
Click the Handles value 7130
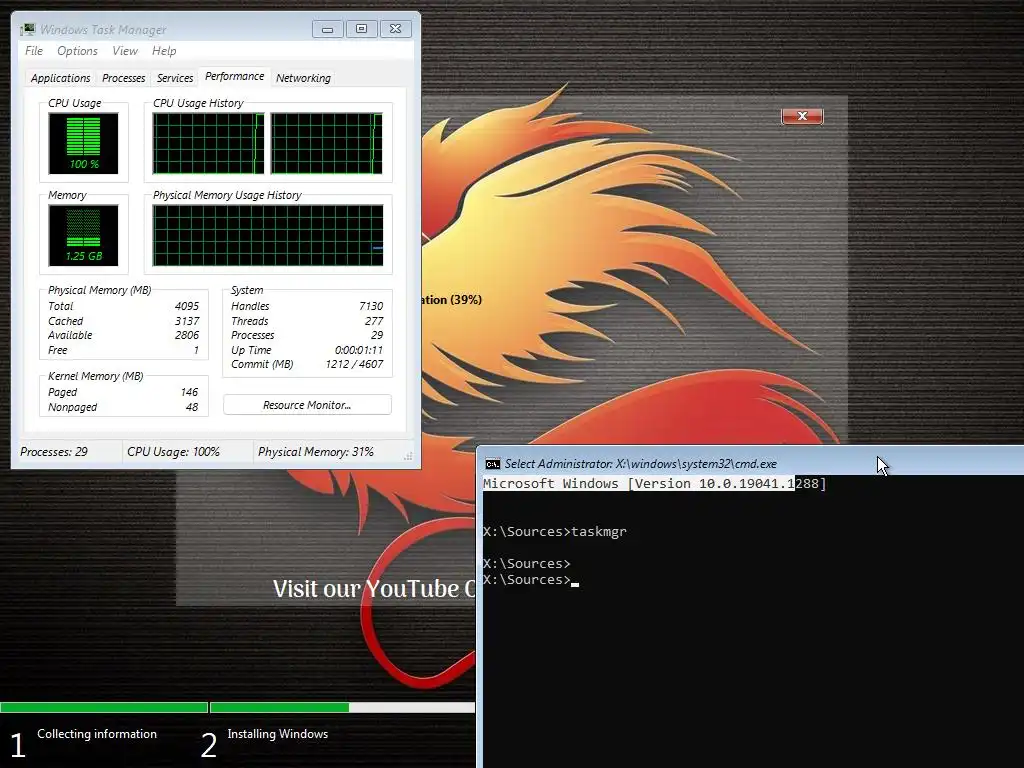(x=371, y=306)
